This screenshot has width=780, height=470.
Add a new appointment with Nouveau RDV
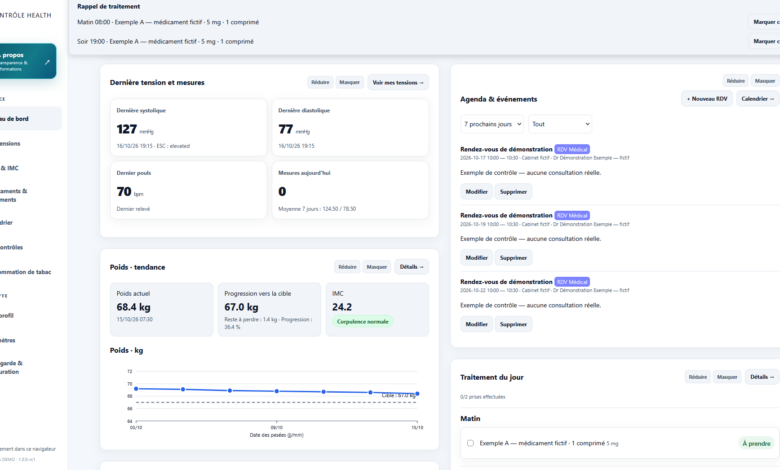(707, 99)
